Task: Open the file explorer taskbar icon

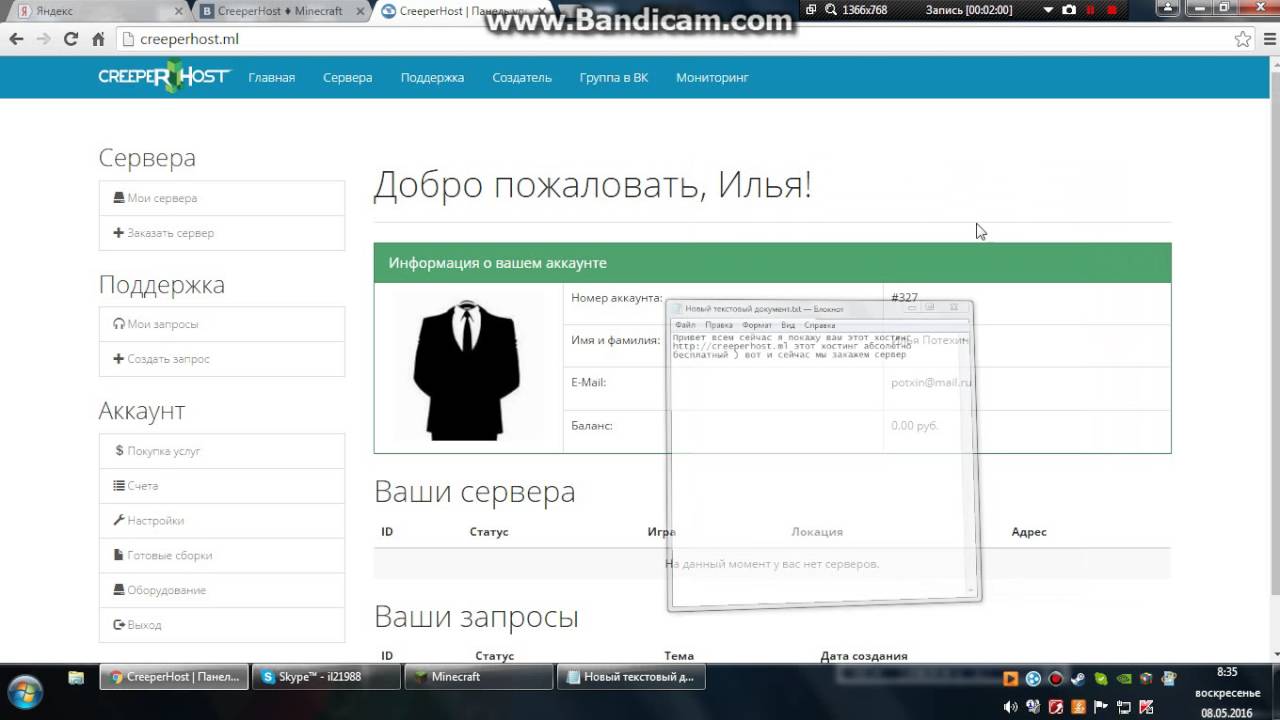Action: (x=76, y=677)
